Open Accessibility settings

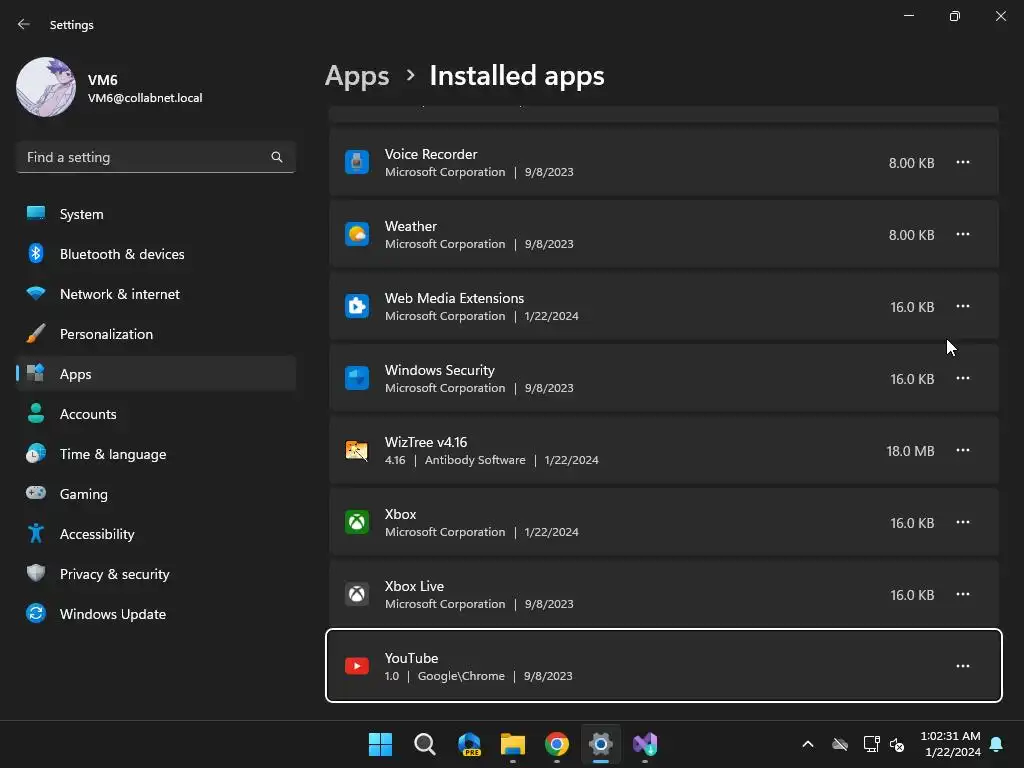coord(155,534)
